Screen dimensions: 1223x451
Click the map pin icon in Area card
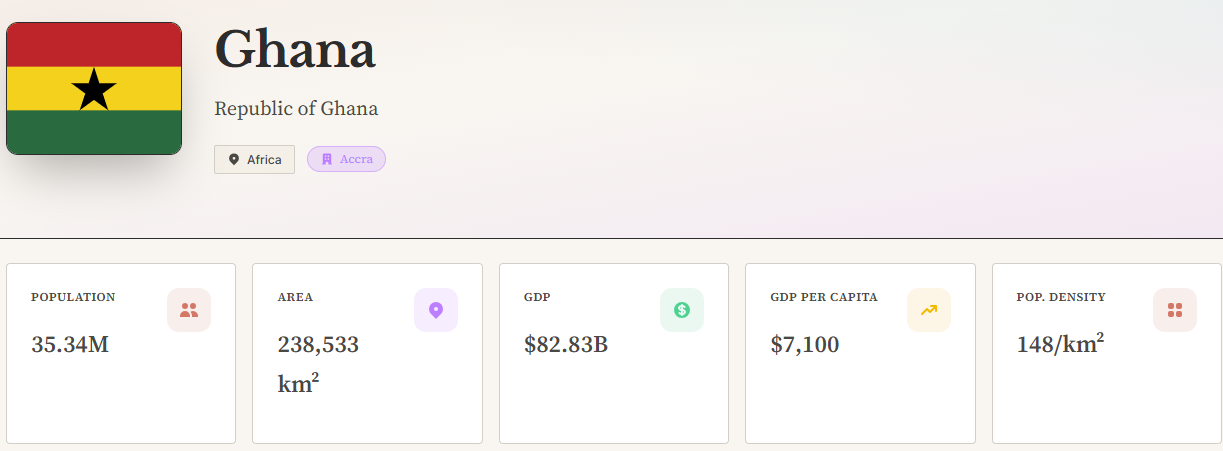point(436,310)
